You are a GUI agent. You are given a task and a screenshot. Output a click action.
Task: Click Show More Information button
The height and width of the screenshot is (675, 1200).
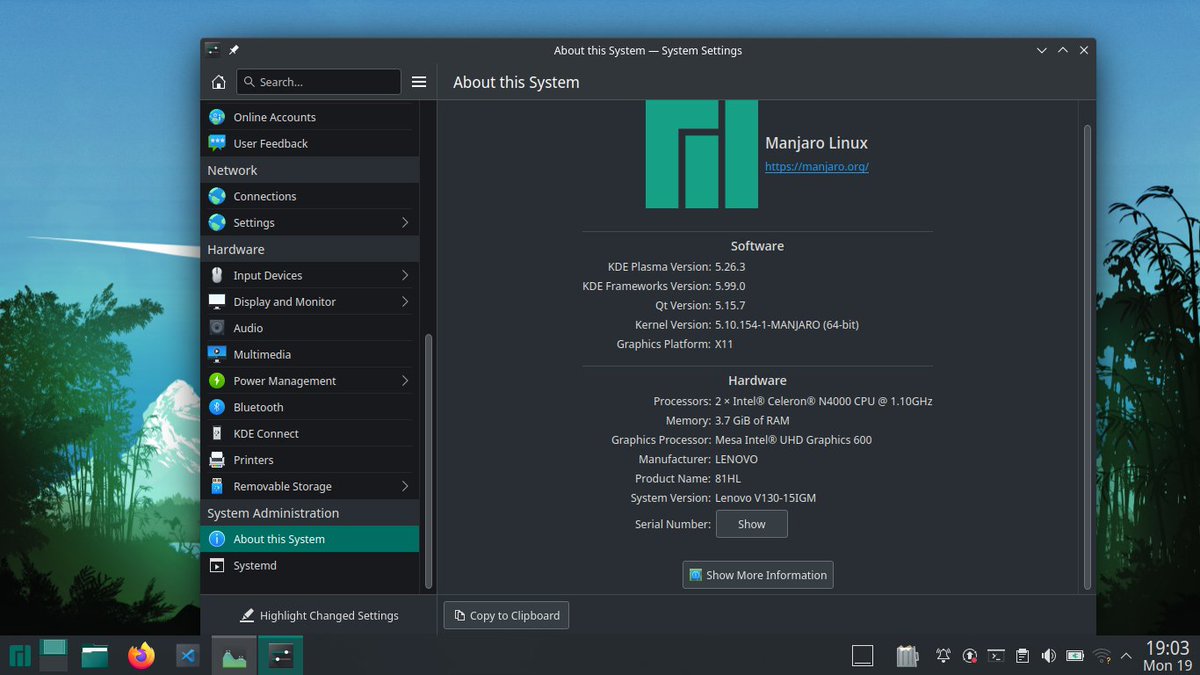(757, 575)
